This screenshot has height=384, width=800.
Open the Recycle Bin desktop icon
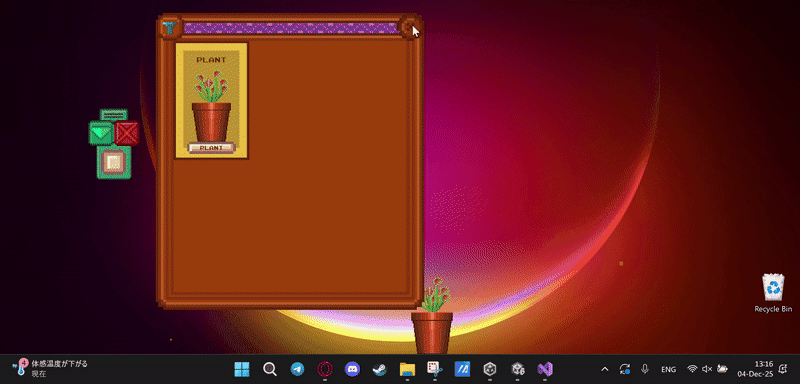click(773, 293)
